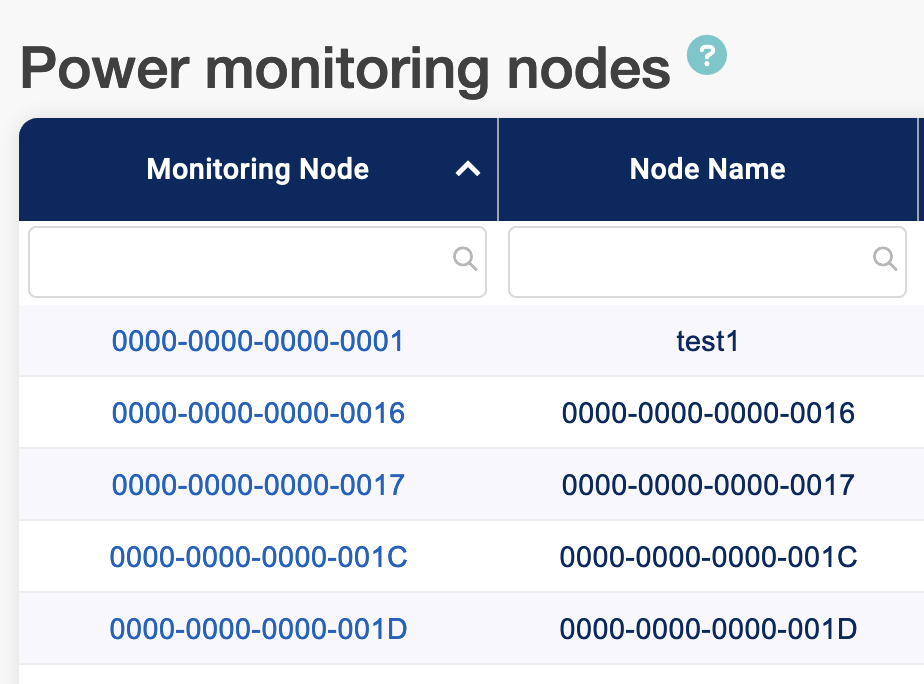
Task: Click the help question mark icon beside the title
Action: (x=706, y=54)
